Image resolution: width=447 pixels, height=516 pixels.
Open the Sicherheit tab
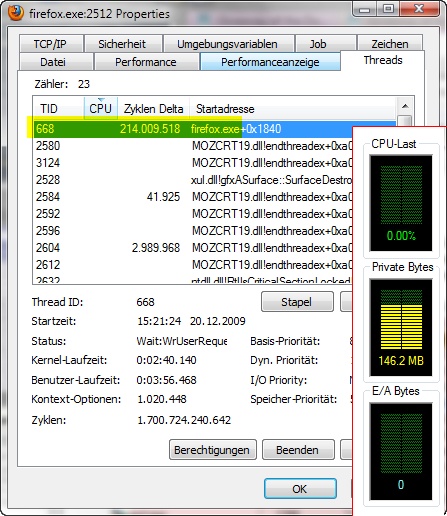(x=122, y=44)
